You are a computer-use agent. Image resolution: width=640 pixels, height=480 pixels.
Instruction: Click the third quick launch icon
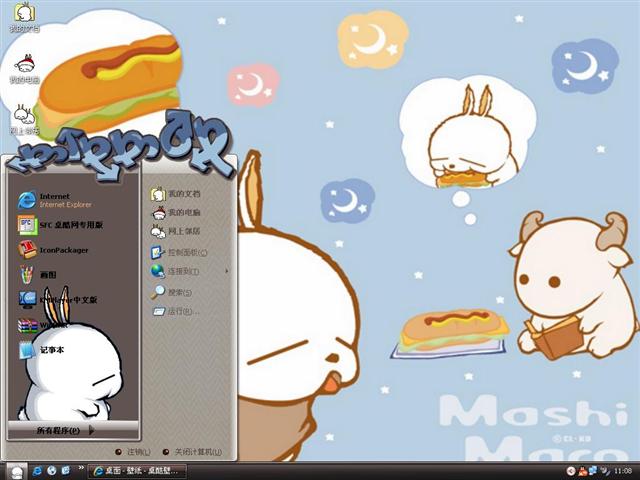[x=66, y=471]
